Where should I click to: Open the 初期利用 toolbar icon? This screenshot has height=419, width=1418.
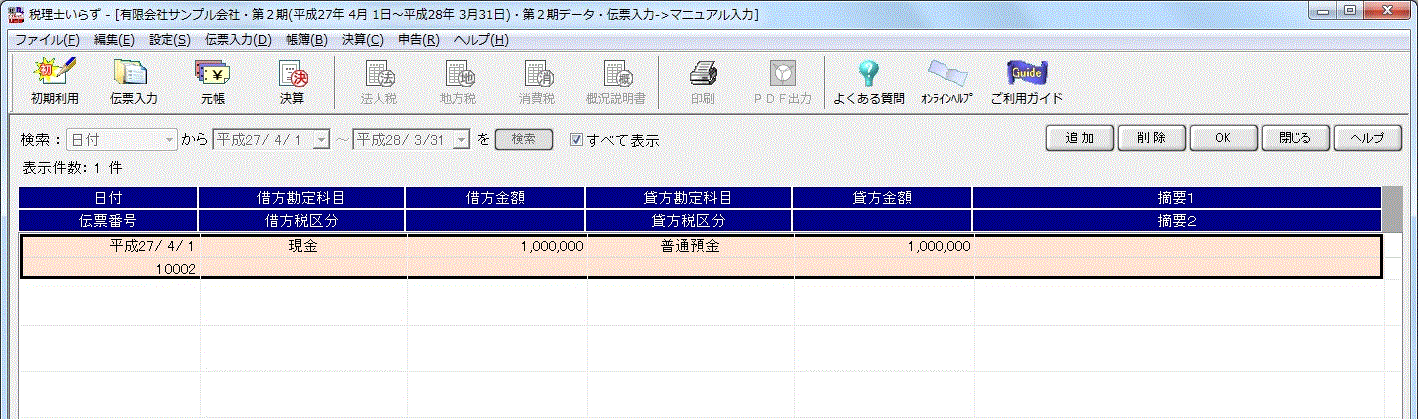coord(54,81)
